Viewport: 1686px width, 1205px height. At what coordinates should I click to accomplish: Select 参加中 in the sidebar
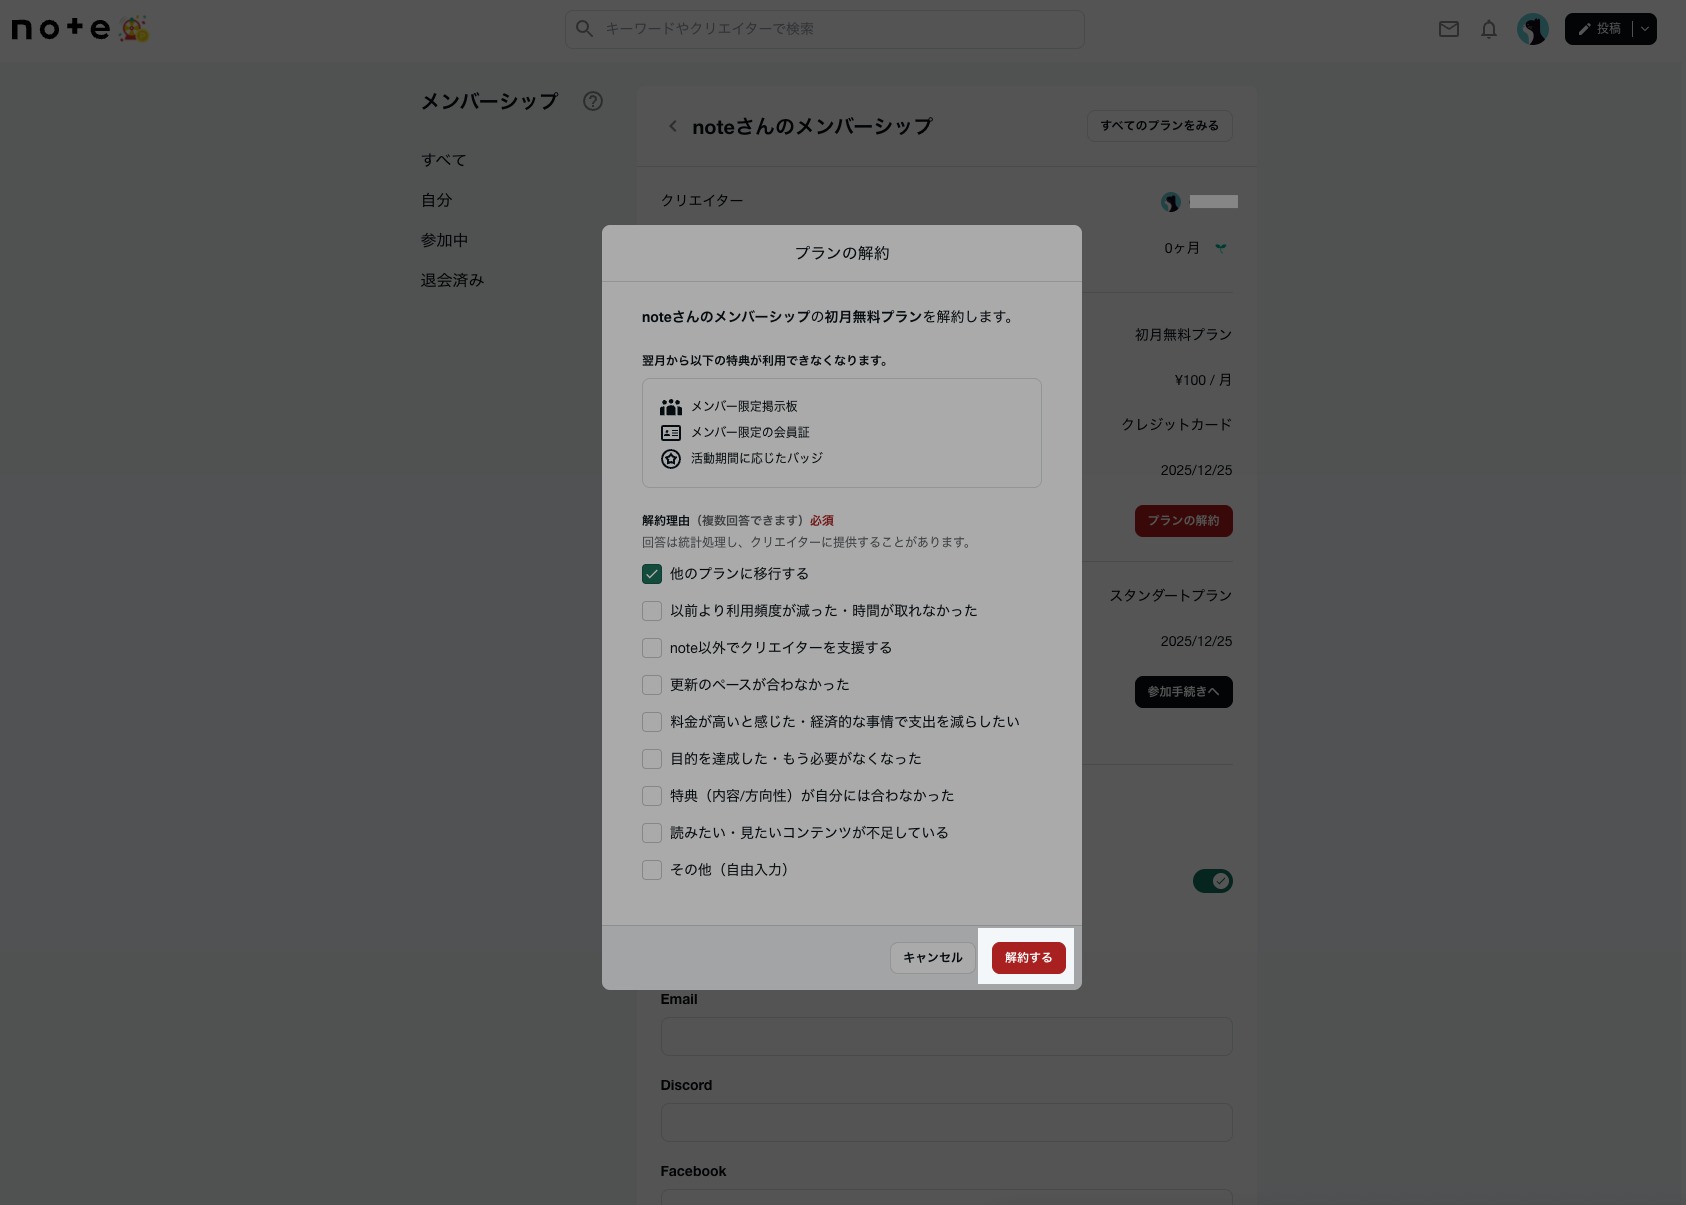pos(445,240)
